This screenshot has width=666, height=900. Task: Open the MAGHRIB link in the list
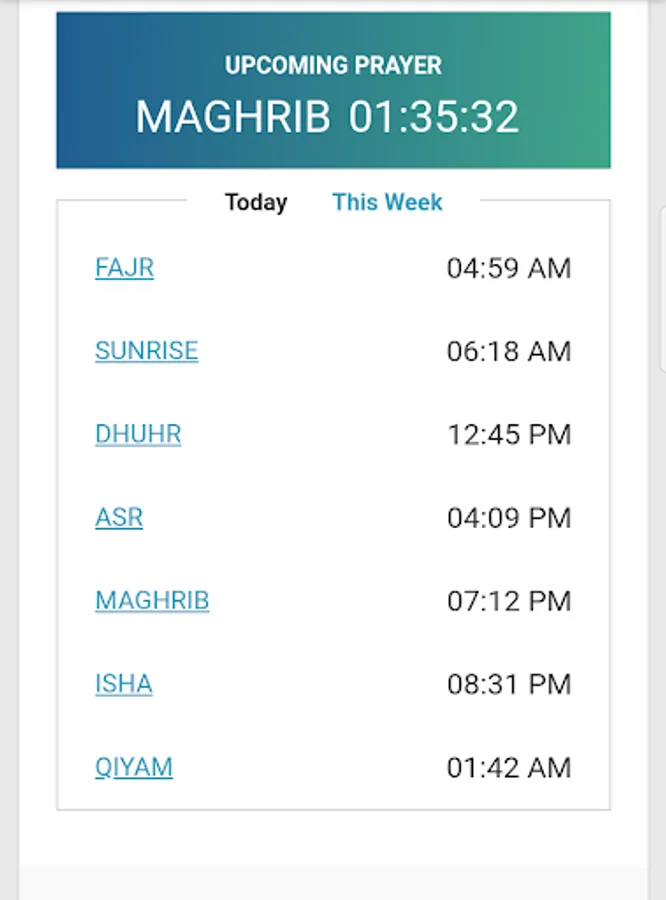click(152, 601)
